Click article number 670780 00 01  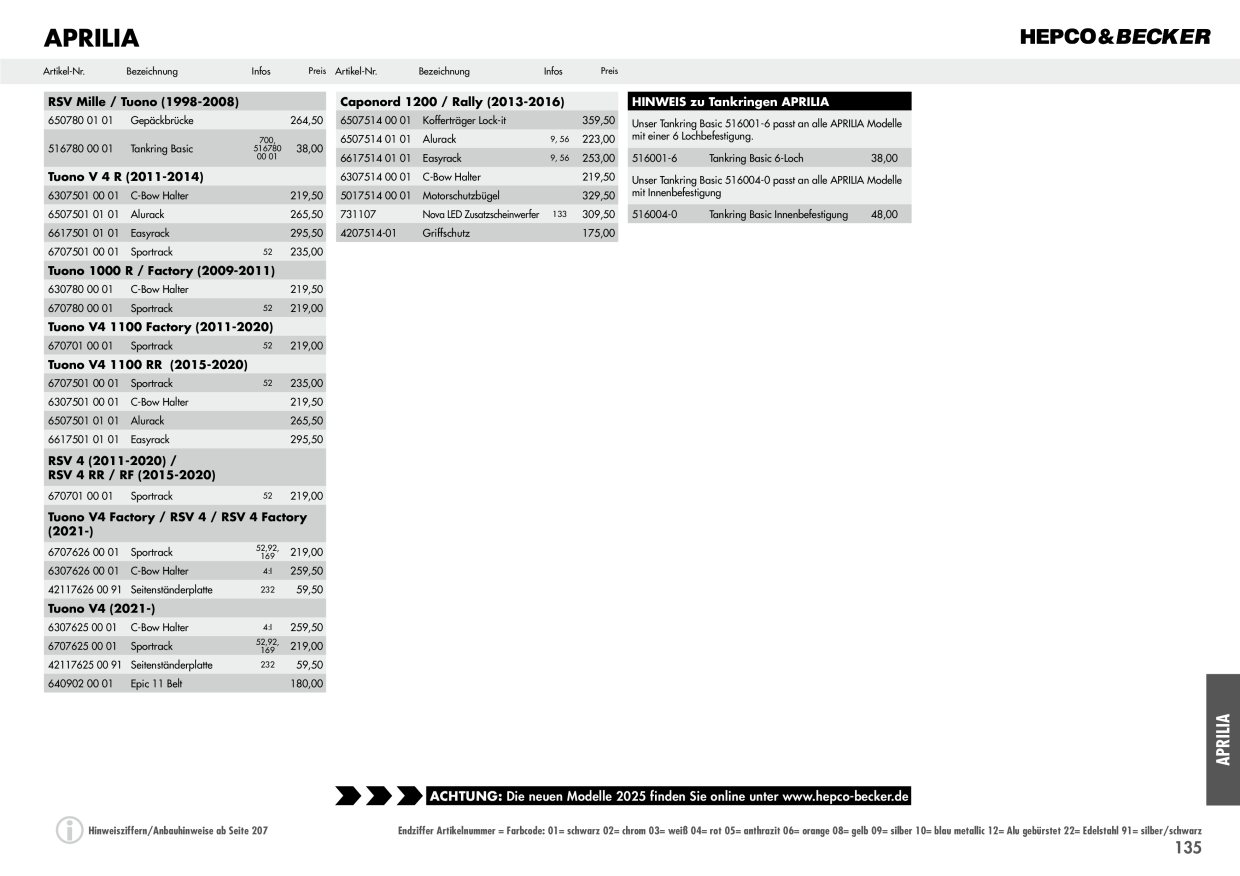pyautogui.click(x=80, y=308)
